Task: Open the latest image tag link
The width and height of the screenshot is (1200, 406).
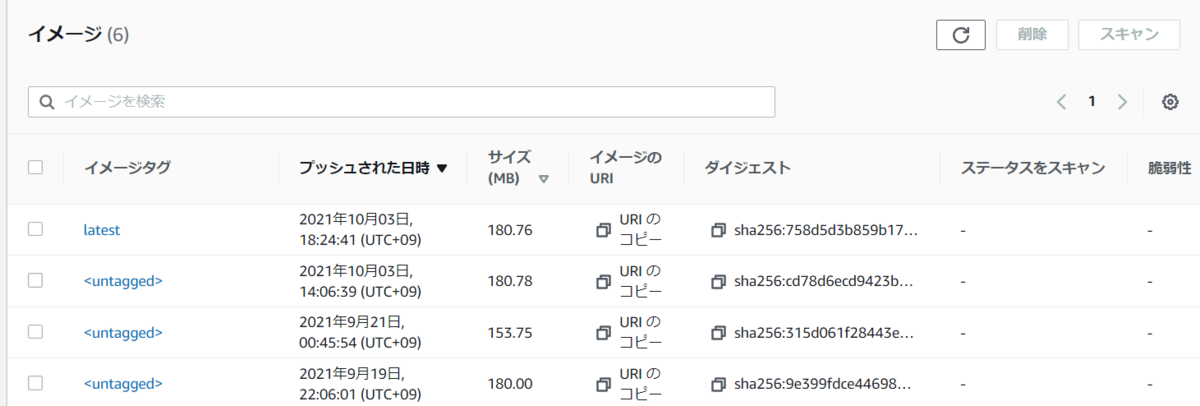Action: coord(101,230)
